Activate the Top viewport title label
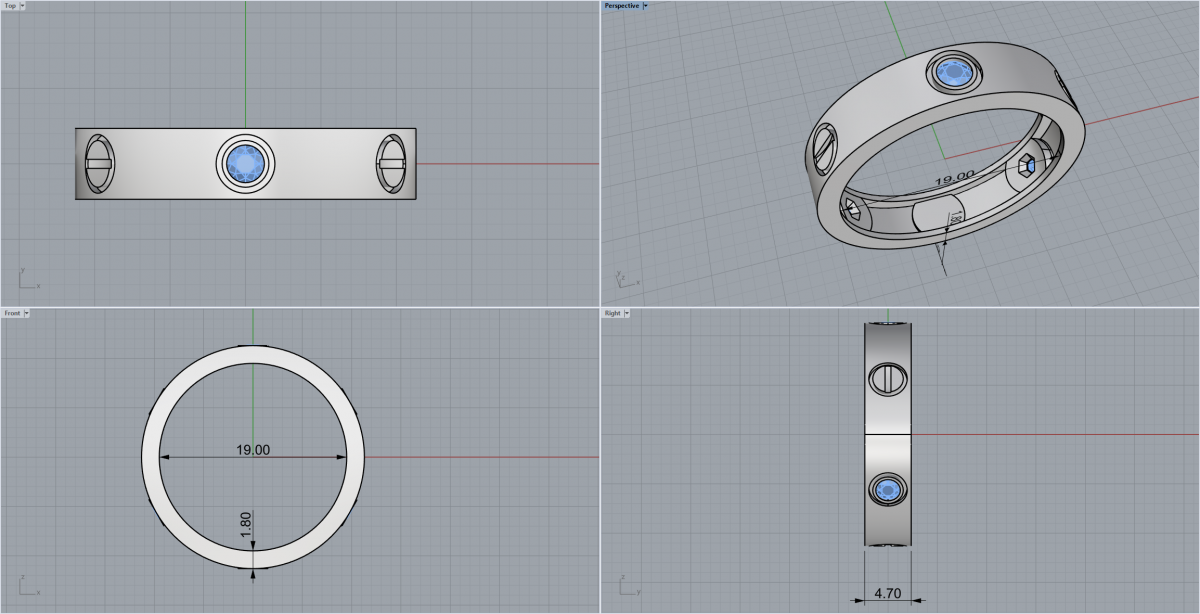This screenshot has height=614, width=1200. click(x=10, y=6)
